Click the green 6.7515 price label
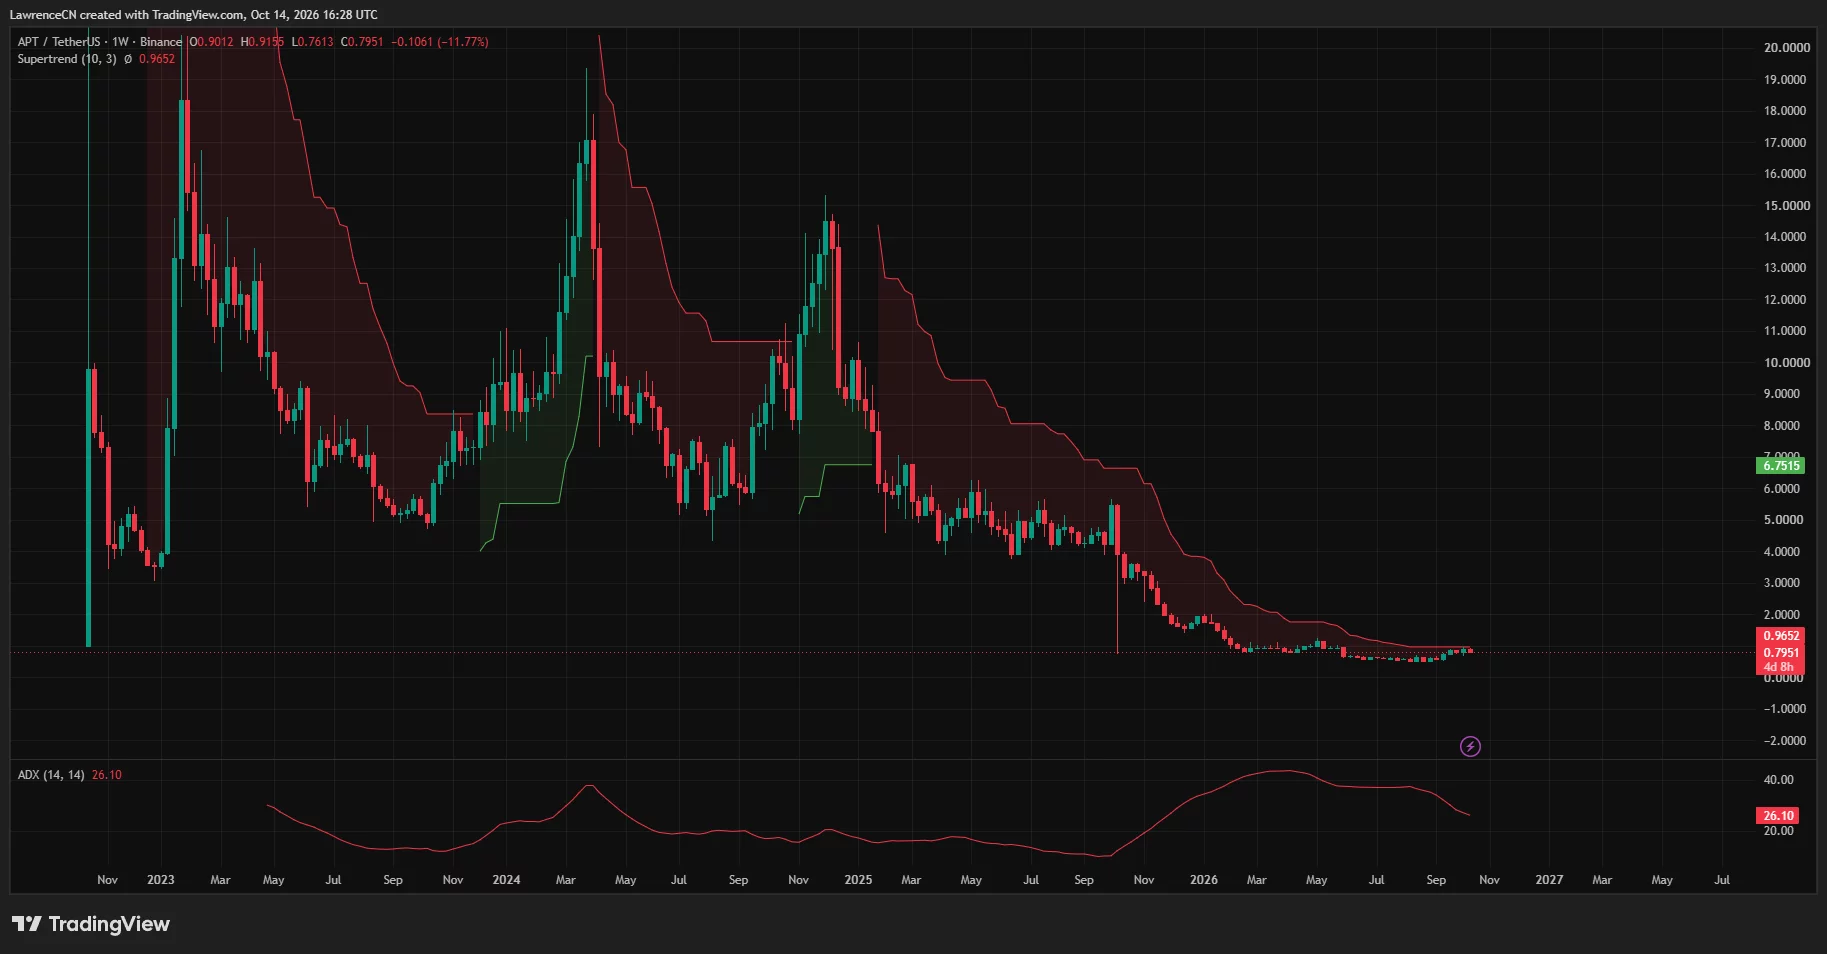This screenshot has height=954, width=1827. coord(1781,466)
